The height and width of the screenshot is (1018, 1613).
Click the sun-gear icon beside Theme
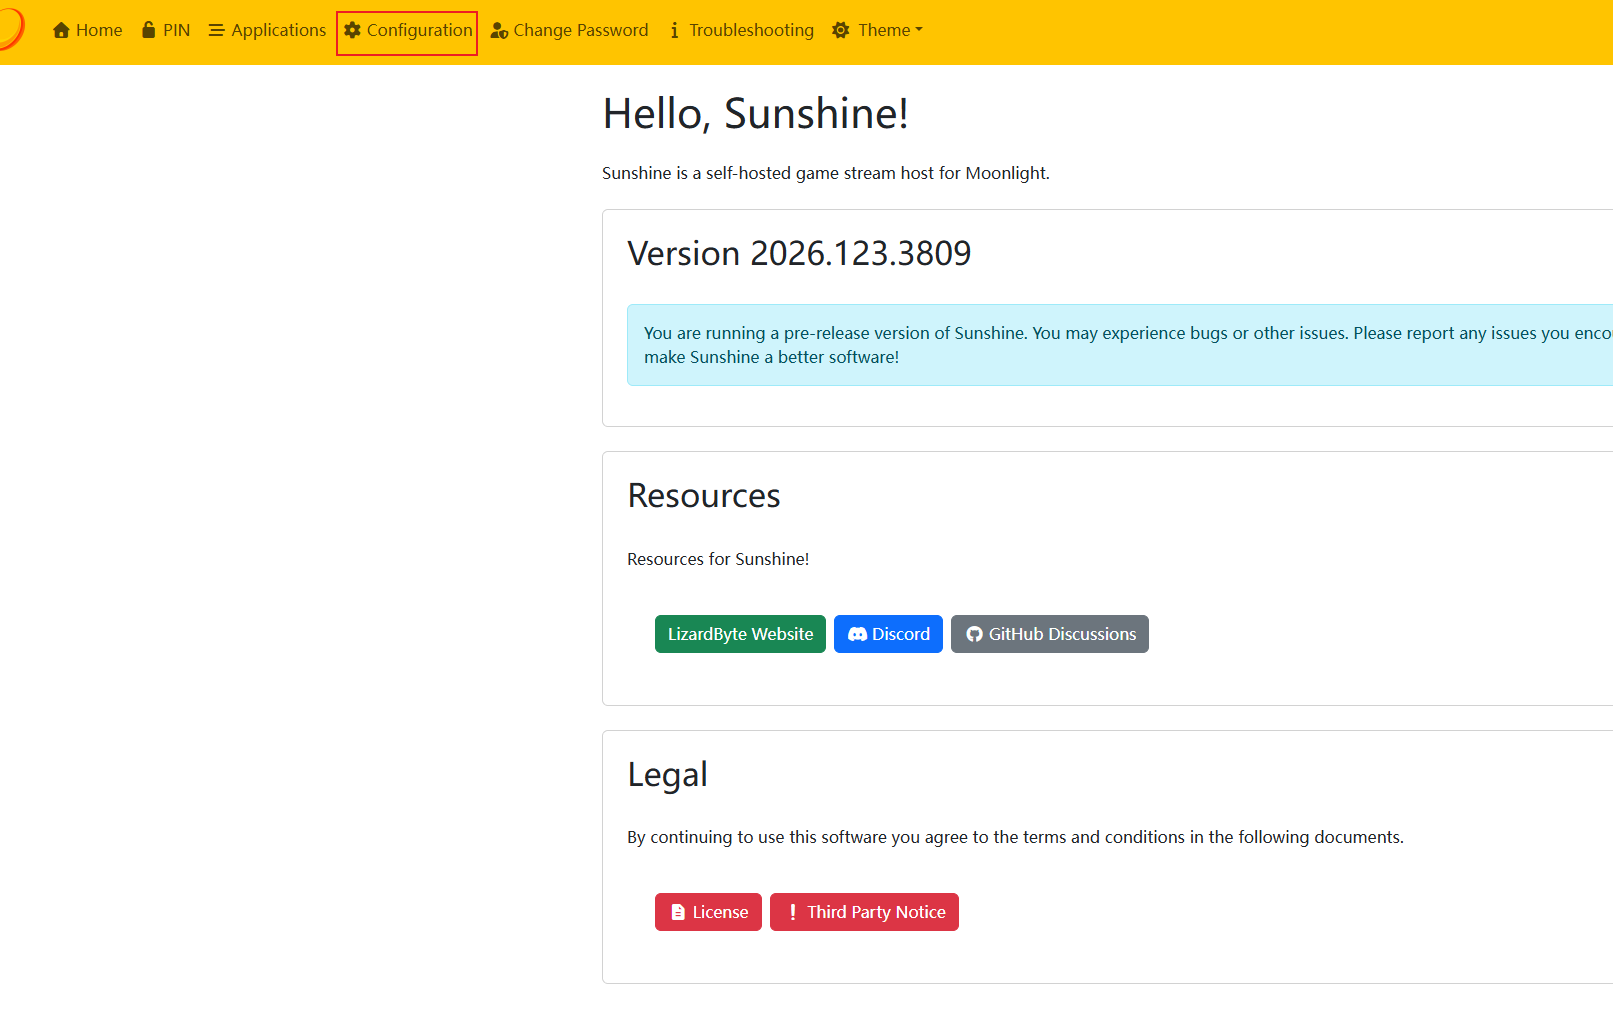coord(841,30)
